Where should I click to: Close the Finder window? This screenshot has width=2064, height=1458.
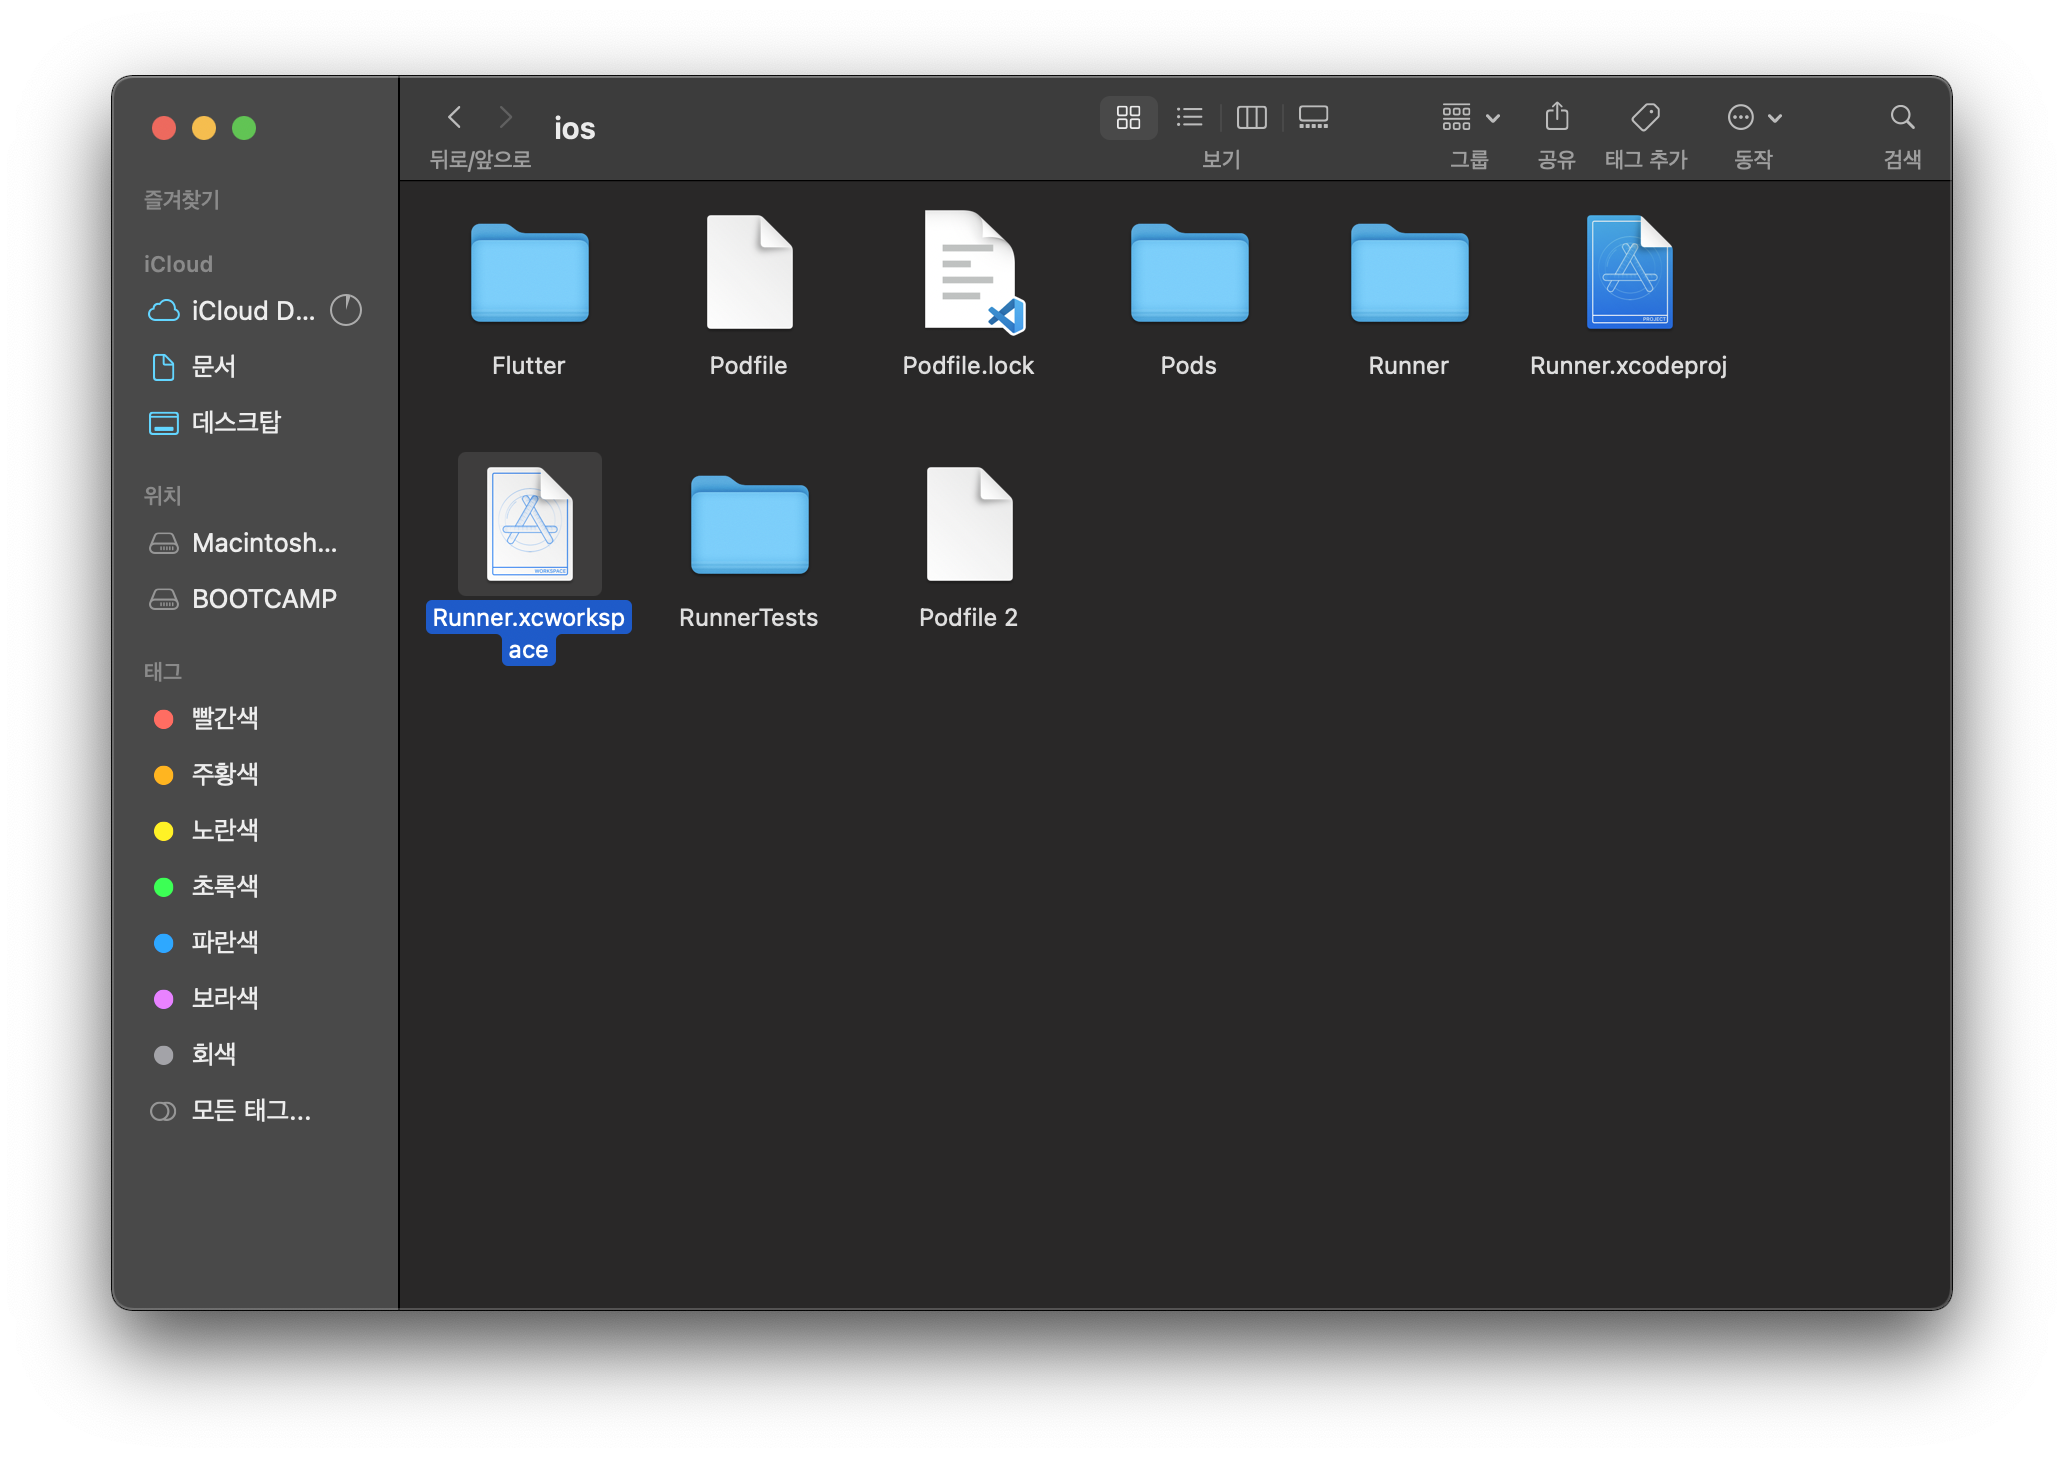[x=164, y=128]
